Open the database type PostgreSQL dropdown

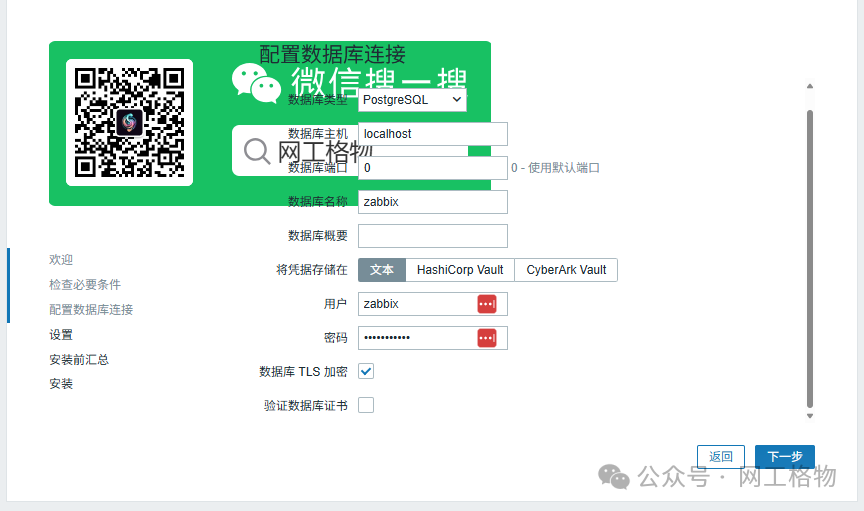pos(412,100)
